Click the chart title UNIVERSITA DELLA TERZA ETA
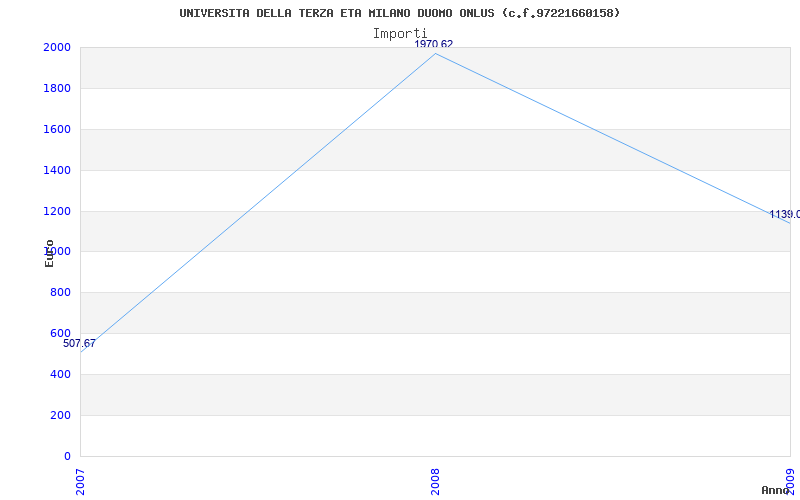 click(399, 13)
